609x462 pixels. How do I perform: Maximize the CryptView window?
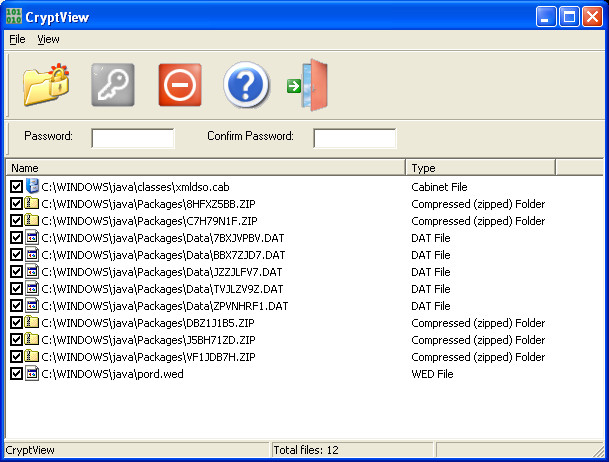[569, 17]
